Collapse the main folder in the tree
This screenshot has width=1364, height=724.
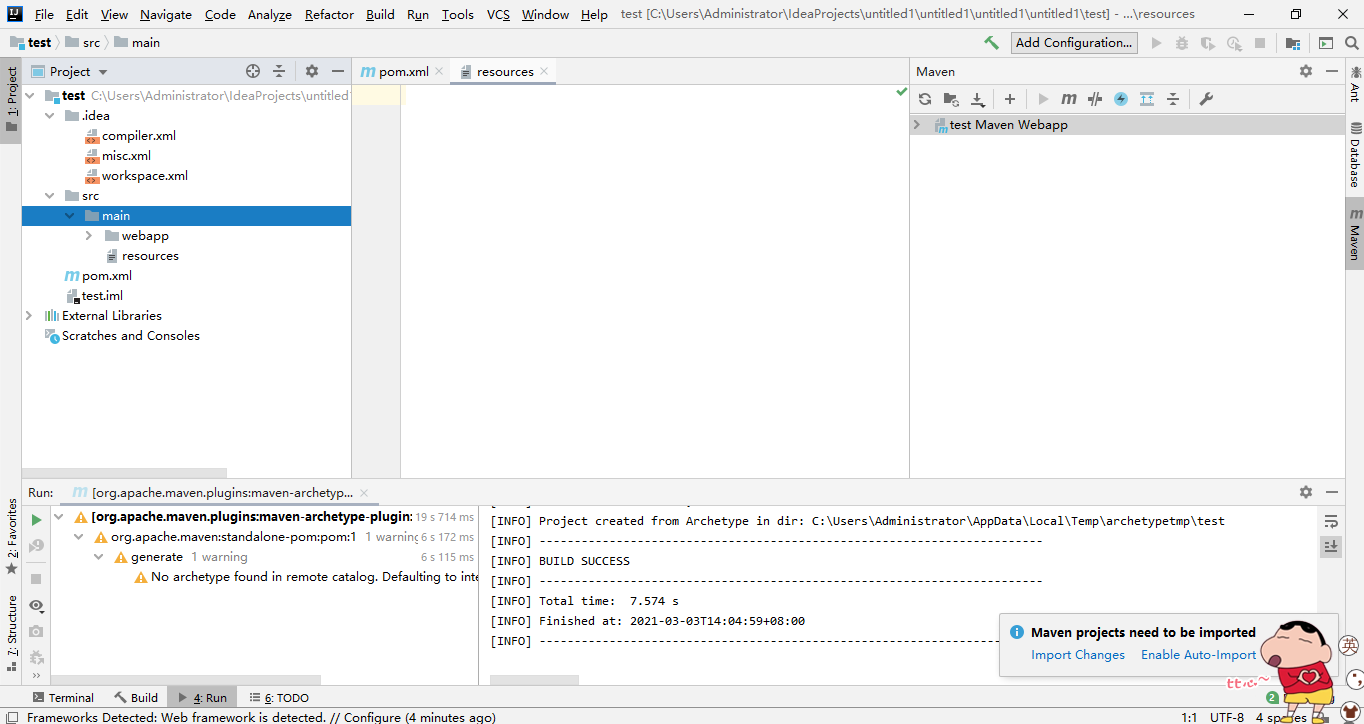point(69,216)
